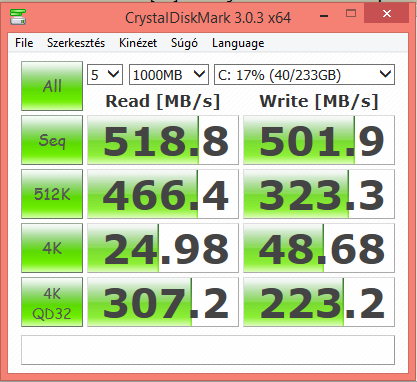Click the CrystalDiskMark 3.0.3 x64 title text
Screen dimensions: 417x382
click(x=208, y=18)
